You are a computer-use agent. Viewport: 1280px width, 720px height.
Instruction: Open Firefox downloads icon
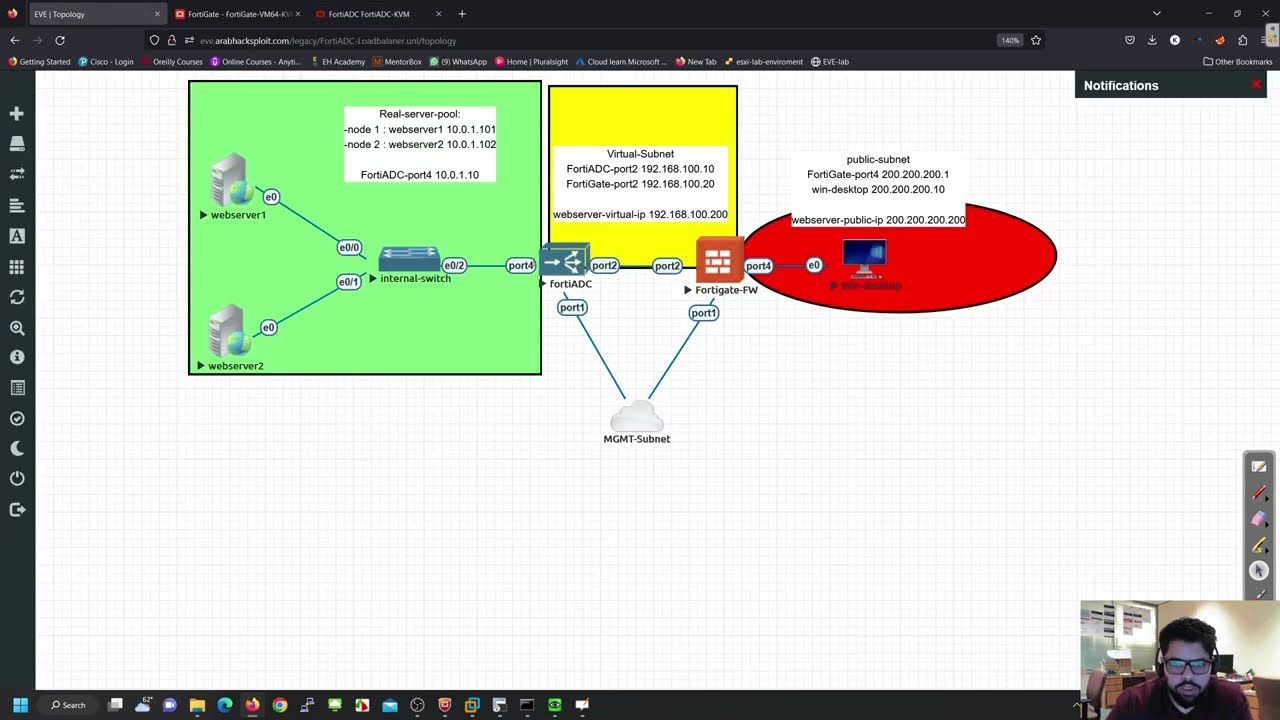(1152, 40)
